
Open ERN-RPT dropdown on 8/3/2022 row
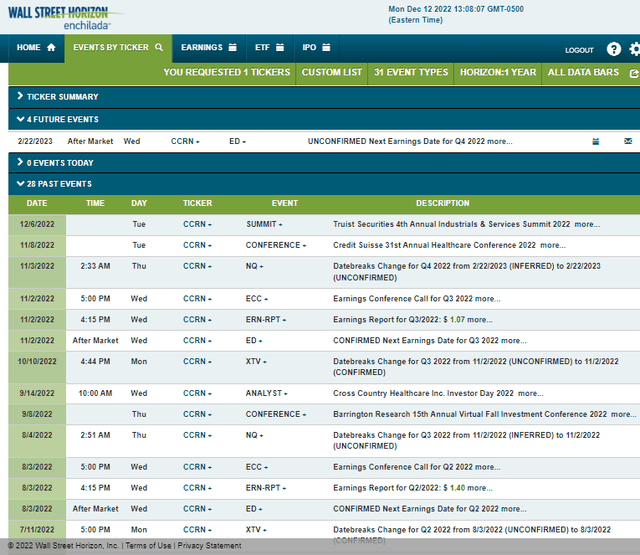pos(266,488)
